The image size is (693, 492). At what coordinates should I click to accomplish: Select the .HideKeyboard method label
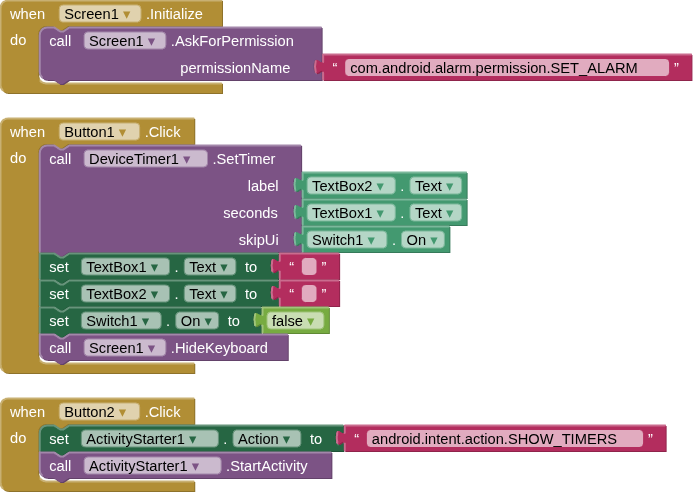pyautogui.click(x=219, y=348)
